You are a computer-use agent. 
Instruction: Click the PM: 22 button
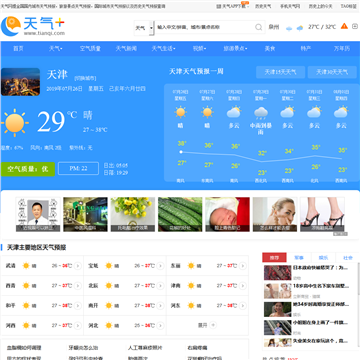point(78,168)
